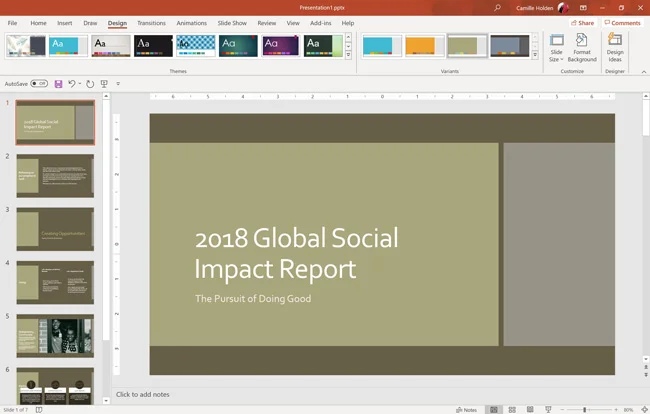Click the Undo arrow icon
Viewport: 650px width, 414px height.
72,84
